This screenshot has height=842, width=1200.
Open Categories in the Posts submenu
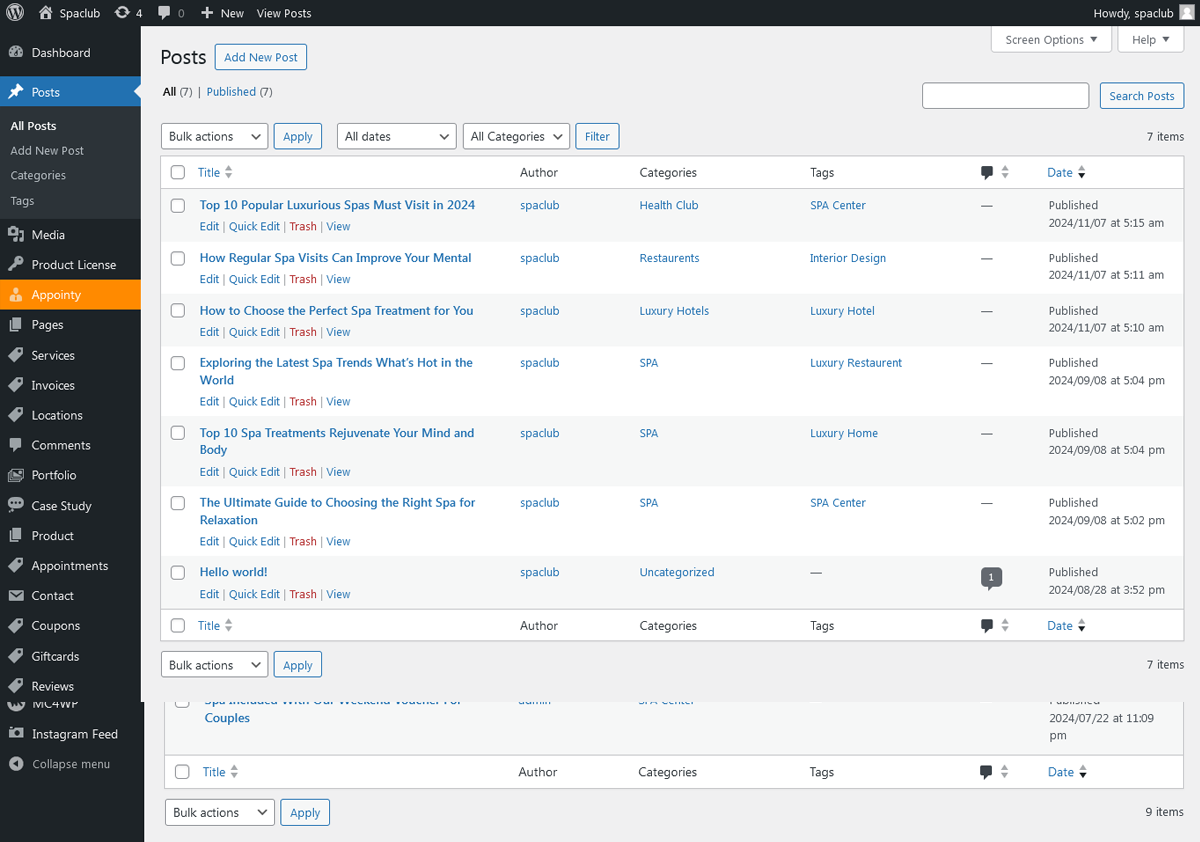click(38, 176)
